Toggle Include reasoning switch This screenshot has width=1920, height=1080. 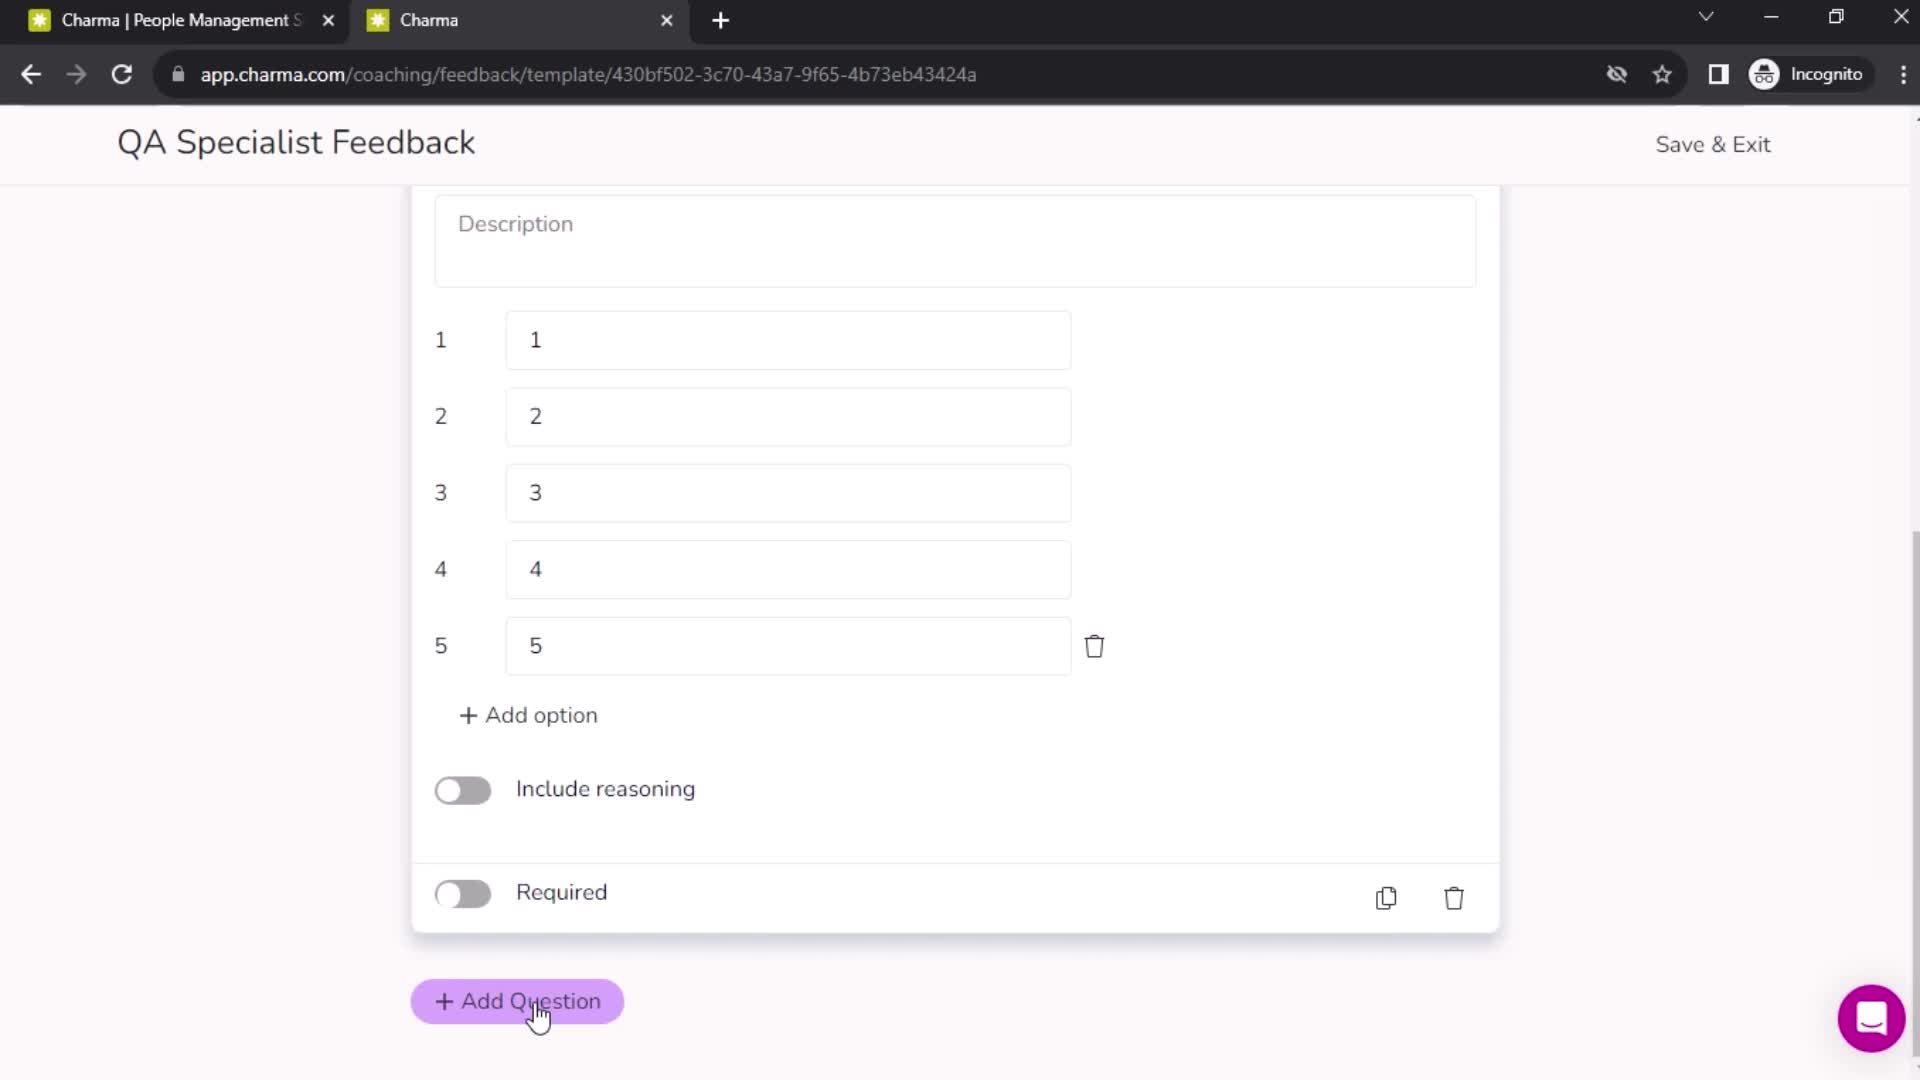[x=463, y=790]
